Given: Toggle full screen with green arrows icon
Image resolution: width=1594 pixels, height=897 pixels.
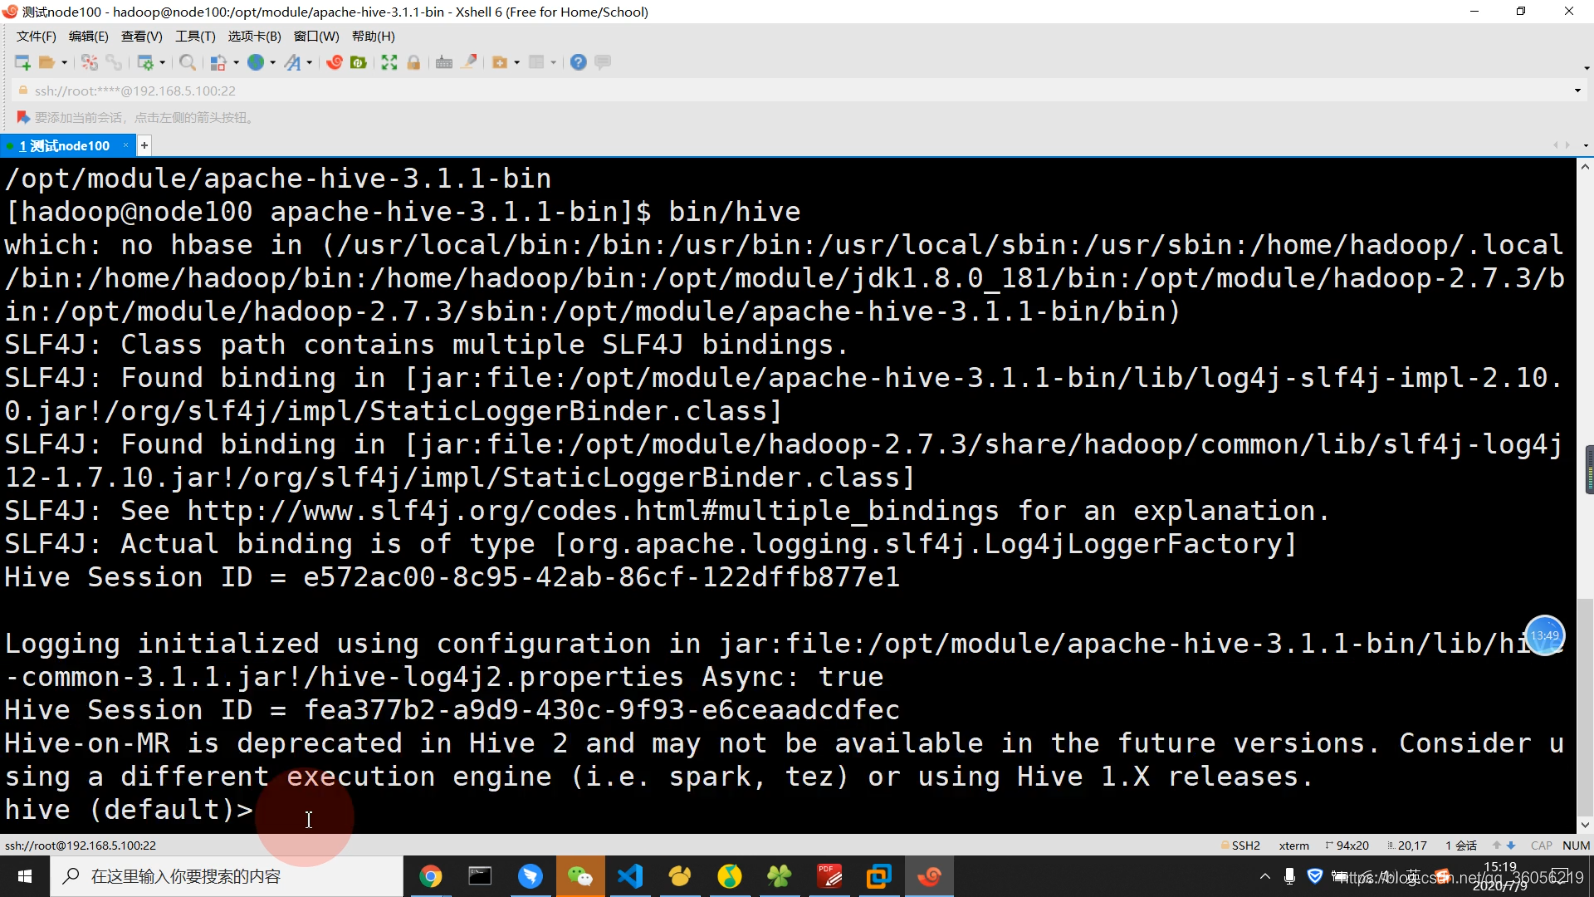Looking at the screenshot, I should [x=389, y=62].
